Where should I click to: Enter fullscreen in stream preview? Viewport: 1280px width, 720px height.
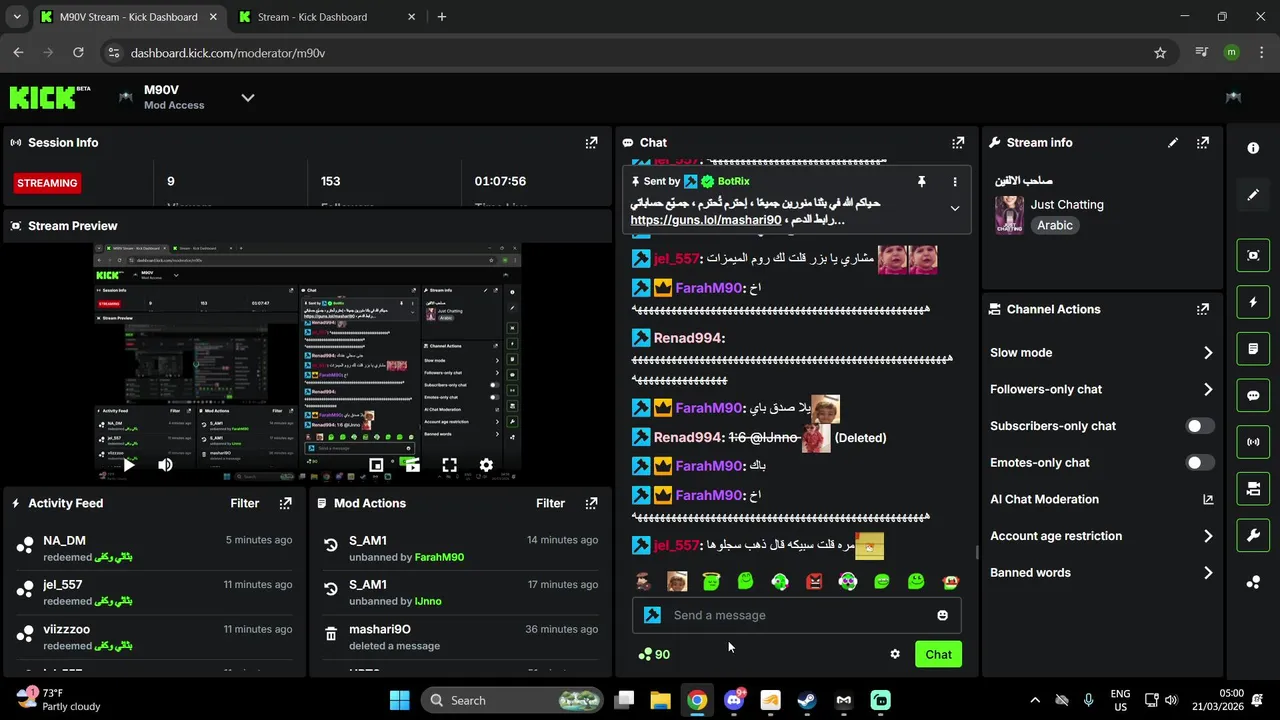(449, 465)
